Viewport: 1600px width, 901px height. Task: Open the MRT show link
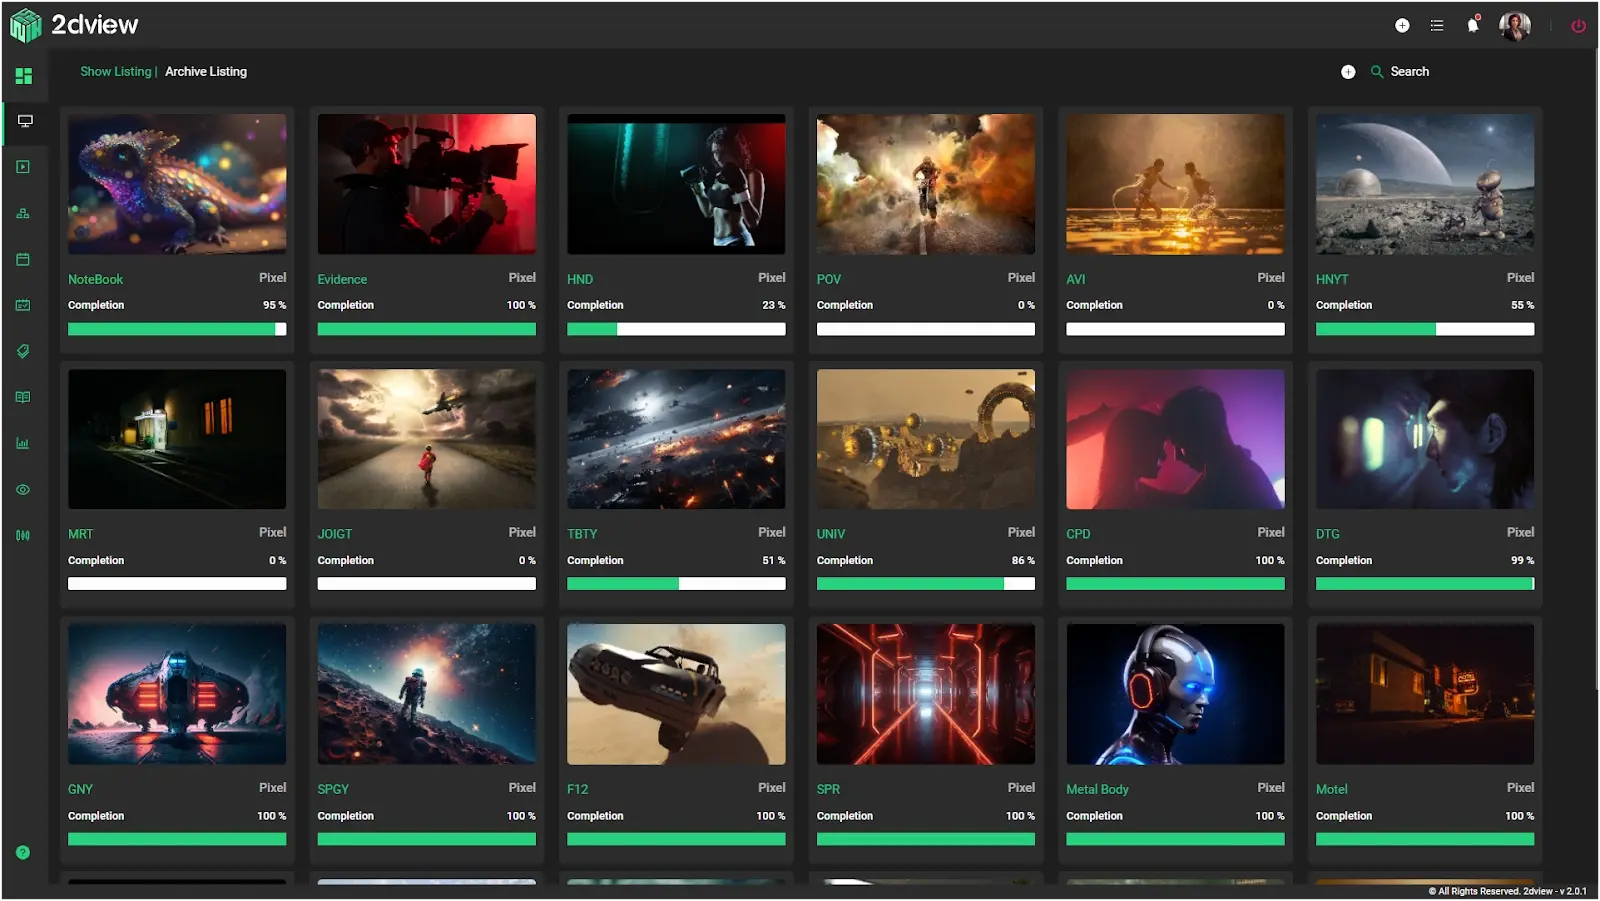80,534
